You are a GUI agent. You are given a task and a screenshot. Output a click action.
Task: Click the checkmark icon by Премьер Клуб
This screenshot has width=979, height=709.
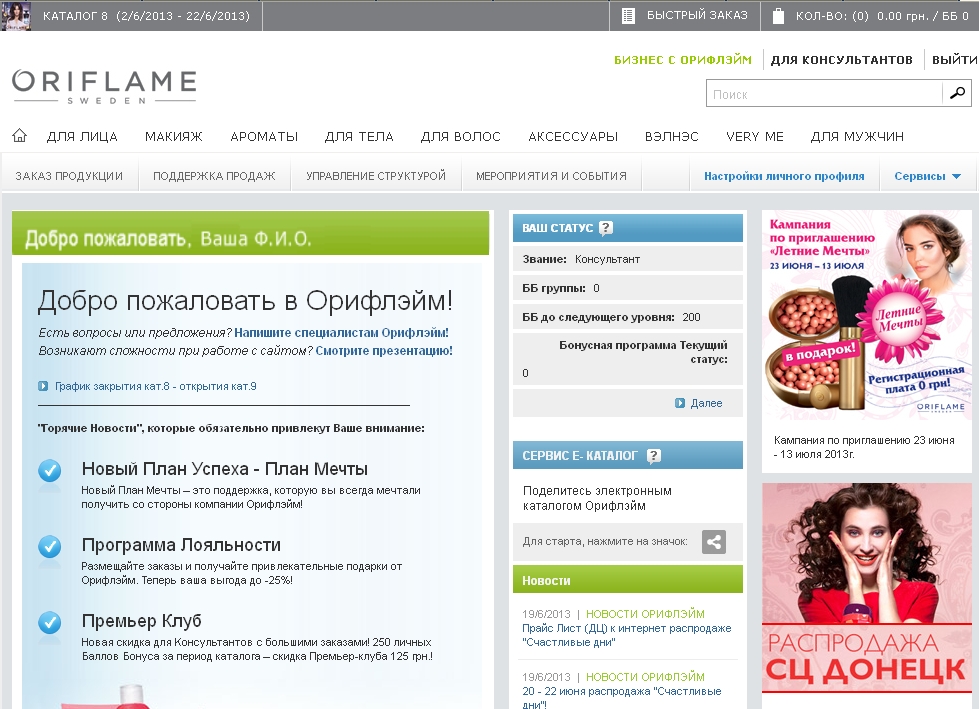tap(49, 622)
